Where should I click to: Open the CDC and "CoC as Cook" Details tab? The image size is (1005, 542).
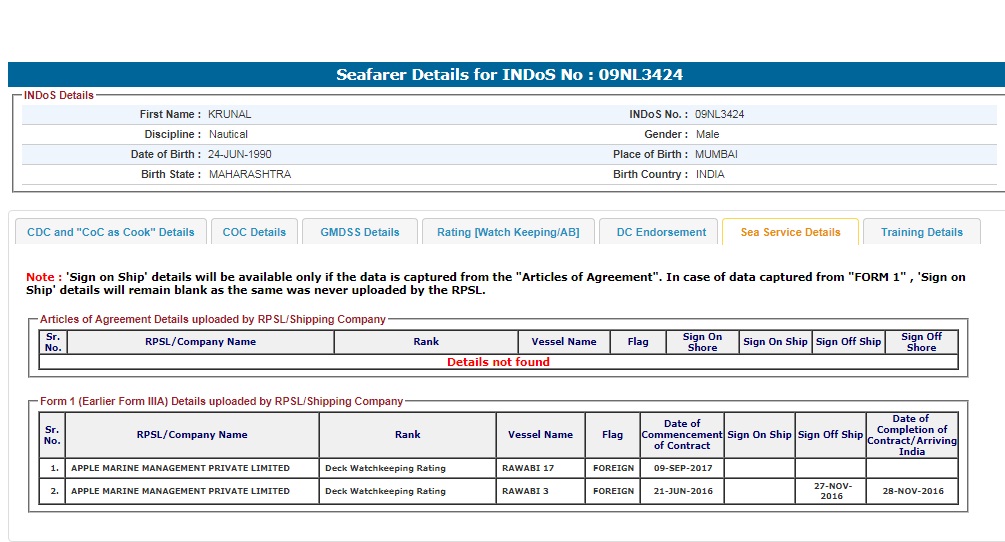click(111, 232)
